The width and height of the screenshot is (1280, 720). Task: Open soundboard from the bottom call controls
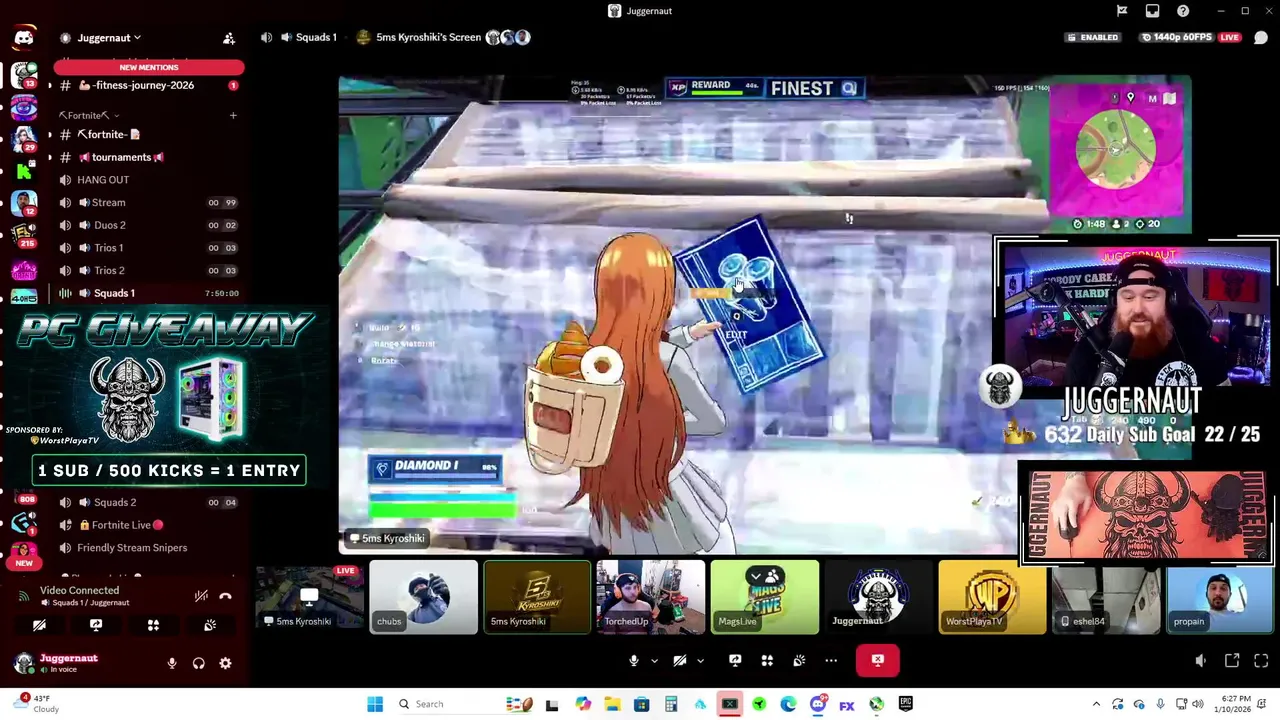pyautogui.click(x=799, y=660)
